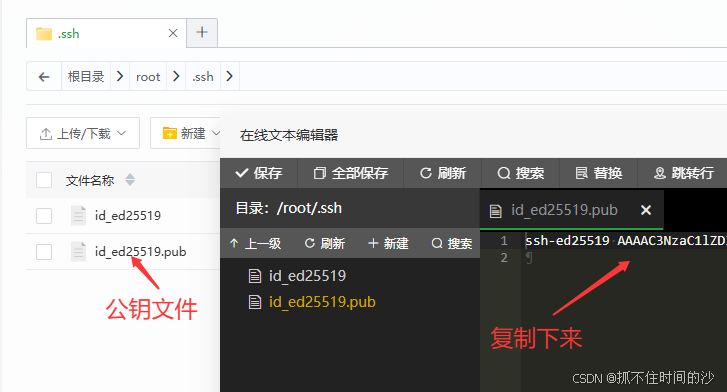The width and height of the screenshot is (727, 392).
Task: Open 替换 replace tool
Action: tap(599, 173)
